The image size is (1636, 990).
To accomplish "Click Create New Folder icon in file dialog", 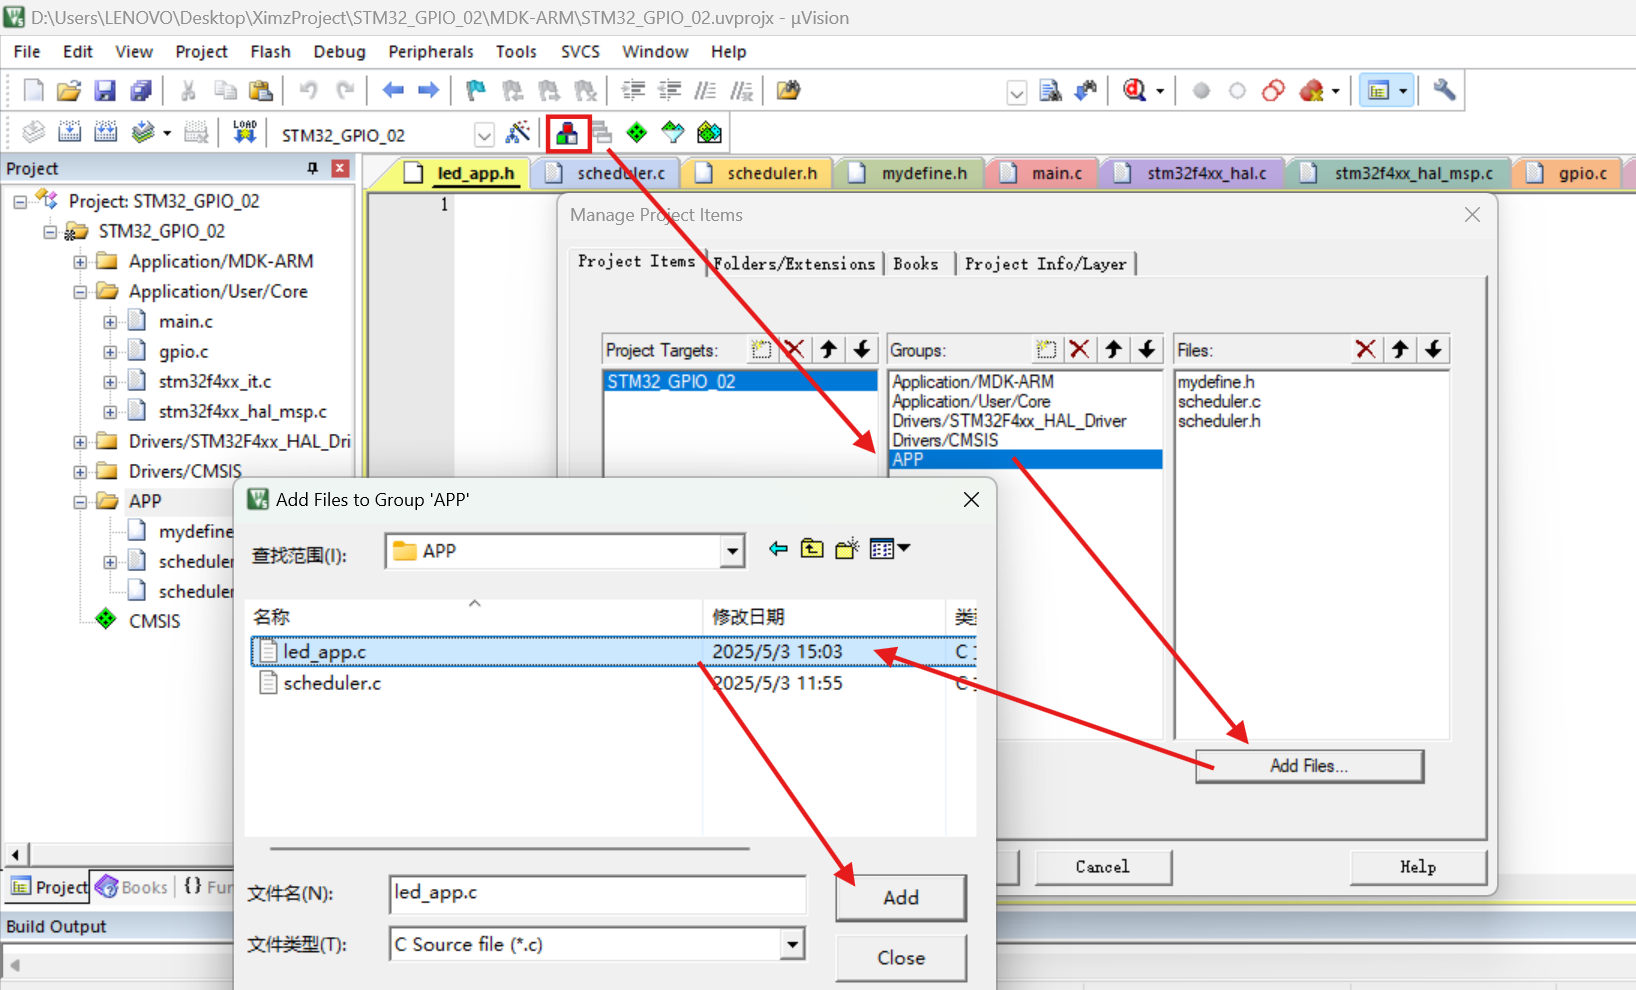I will tap(847, 549).
